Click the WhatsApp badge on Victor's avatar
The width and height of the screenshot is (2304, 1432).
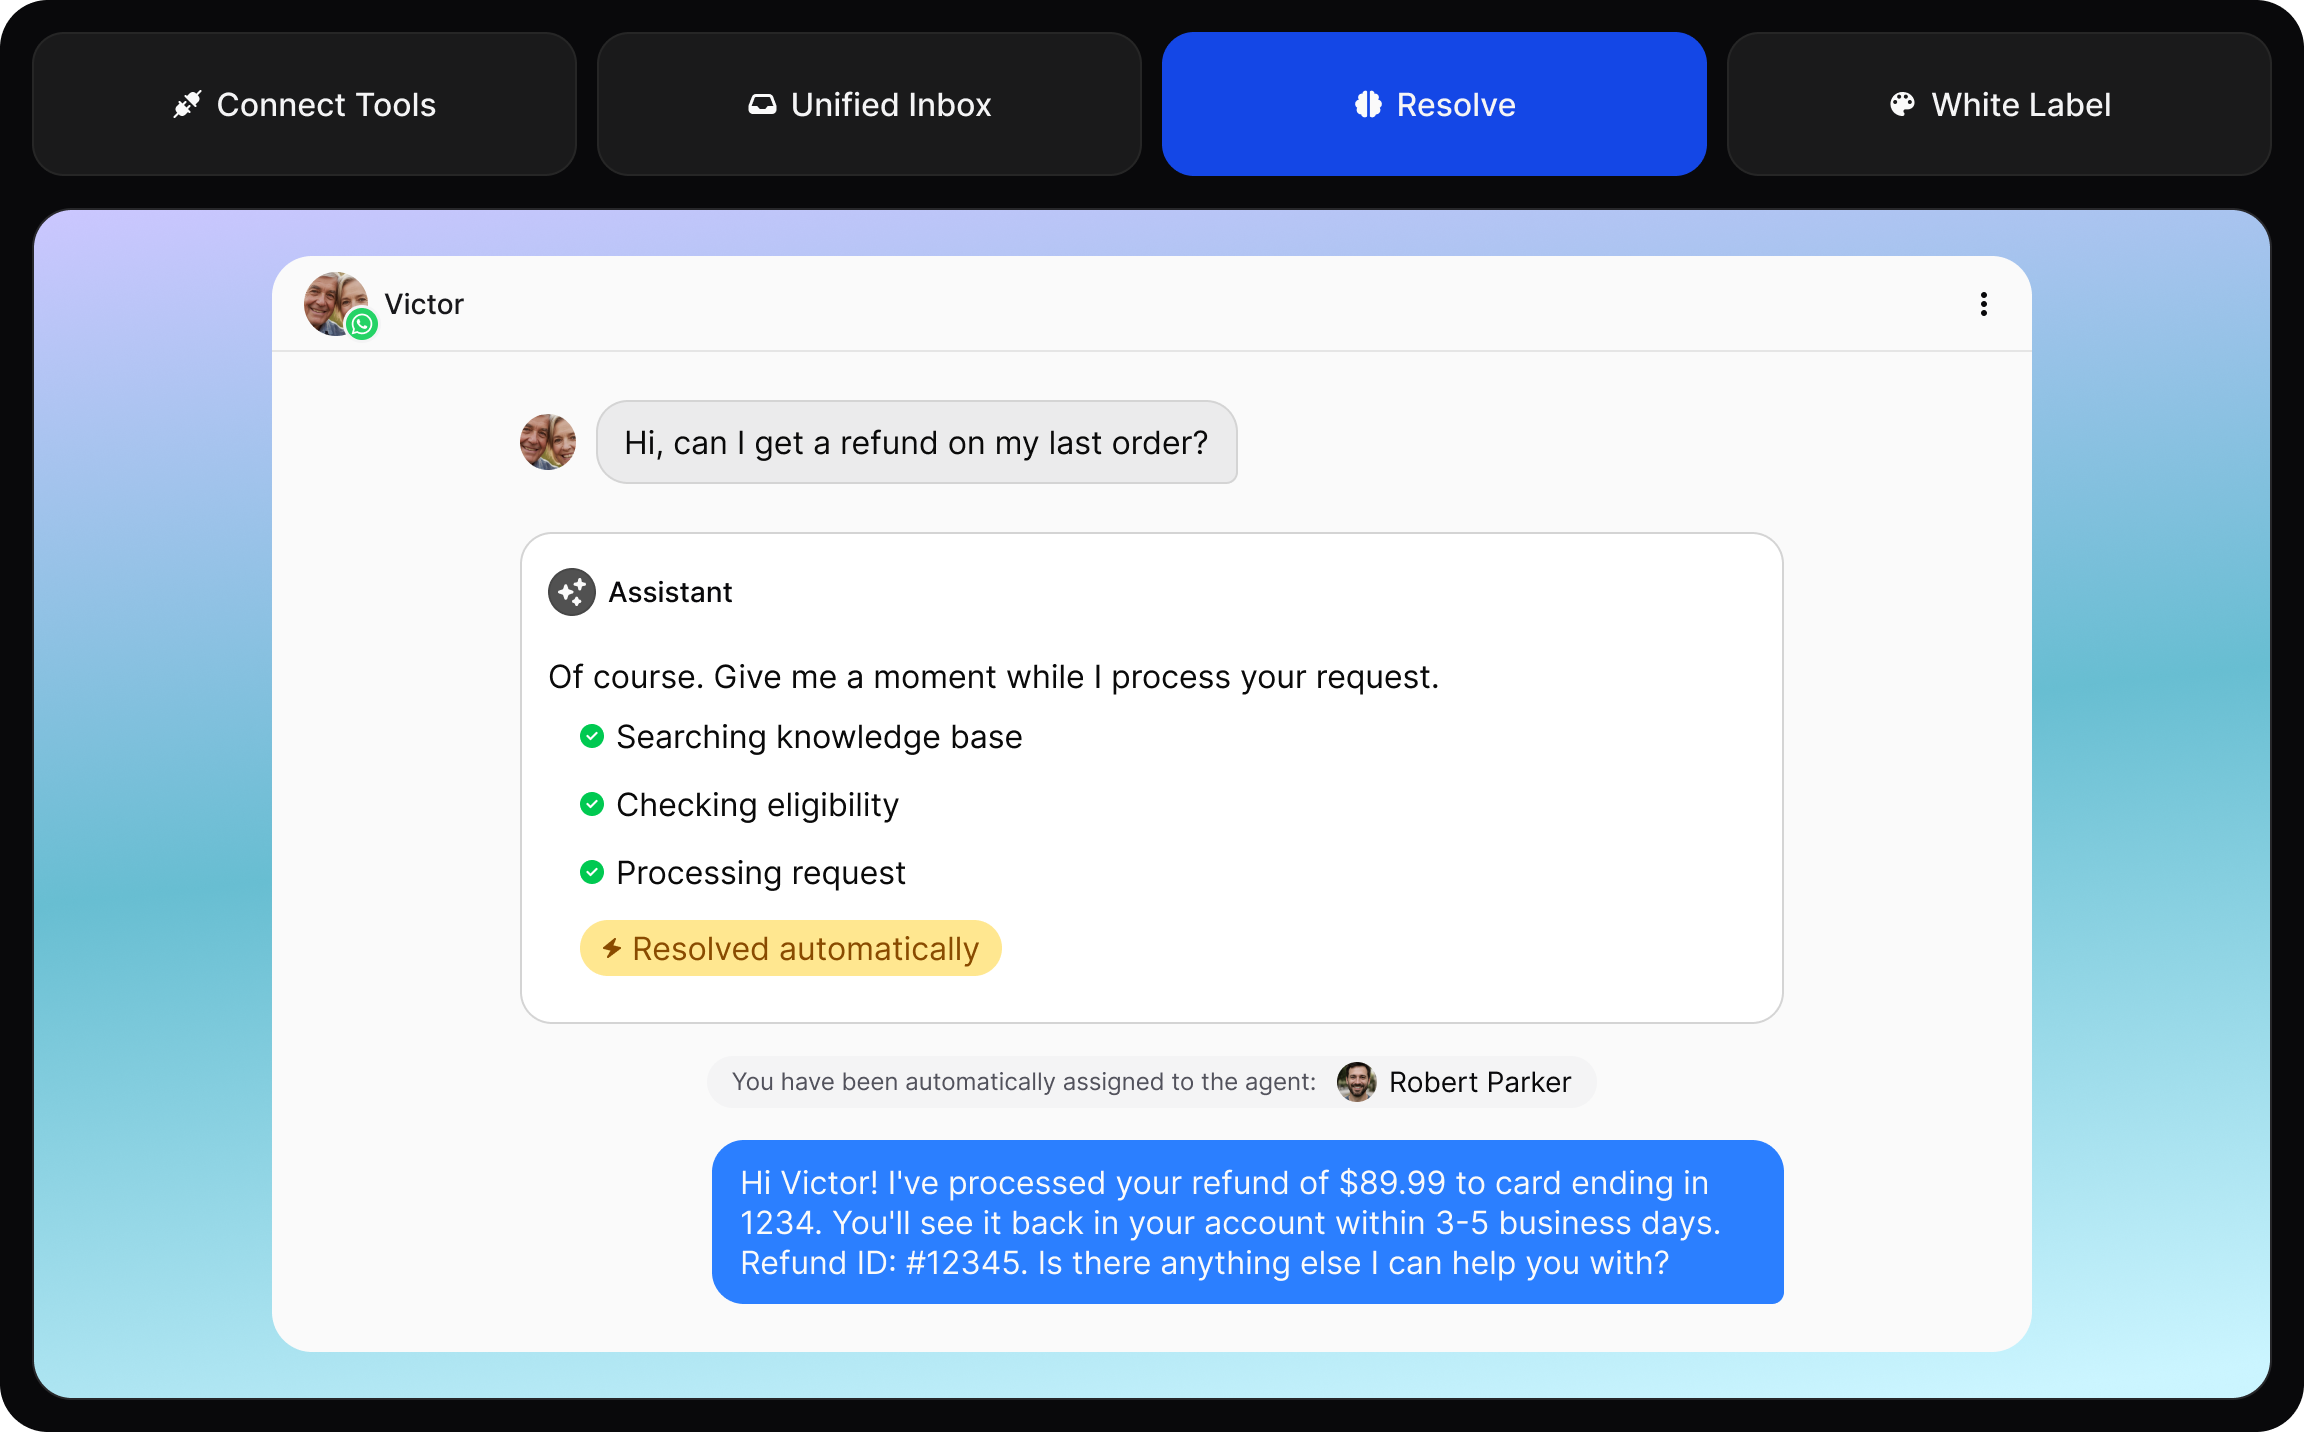362,324
